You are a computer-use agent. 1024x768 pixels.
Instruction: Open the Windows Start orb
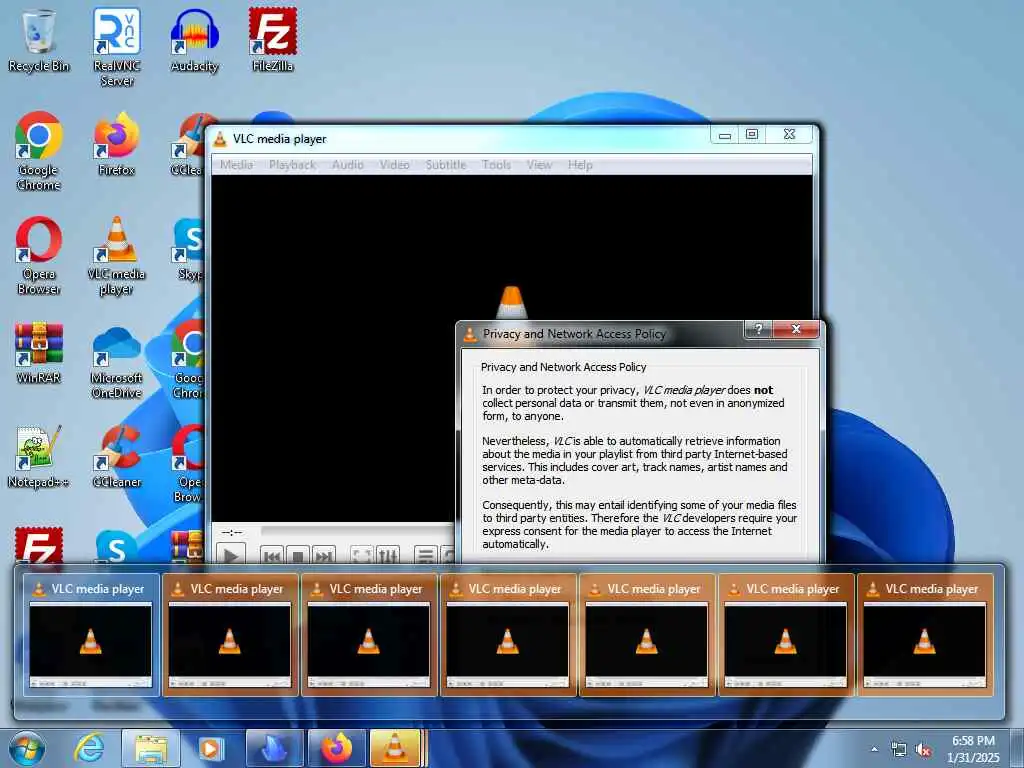click(x=27, y=748)
